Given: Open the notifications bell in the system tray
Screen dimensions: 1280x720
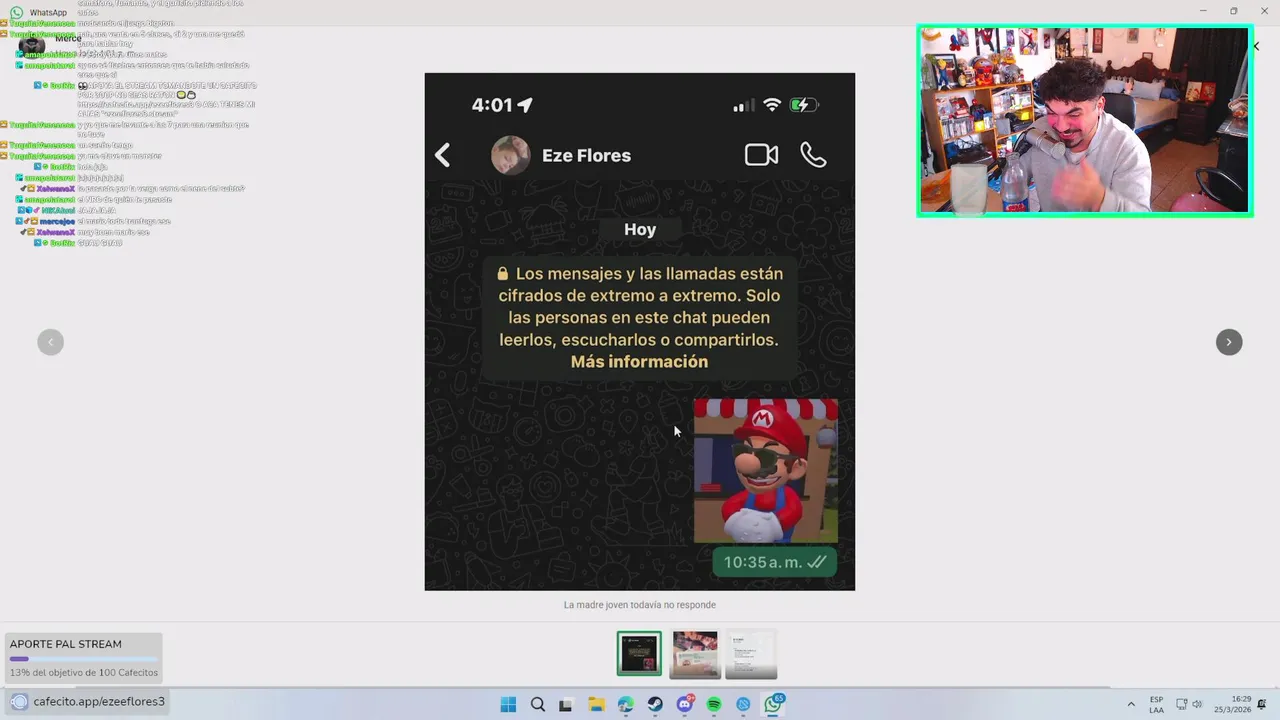Looking at the screenshot, I should (1263, 704).
